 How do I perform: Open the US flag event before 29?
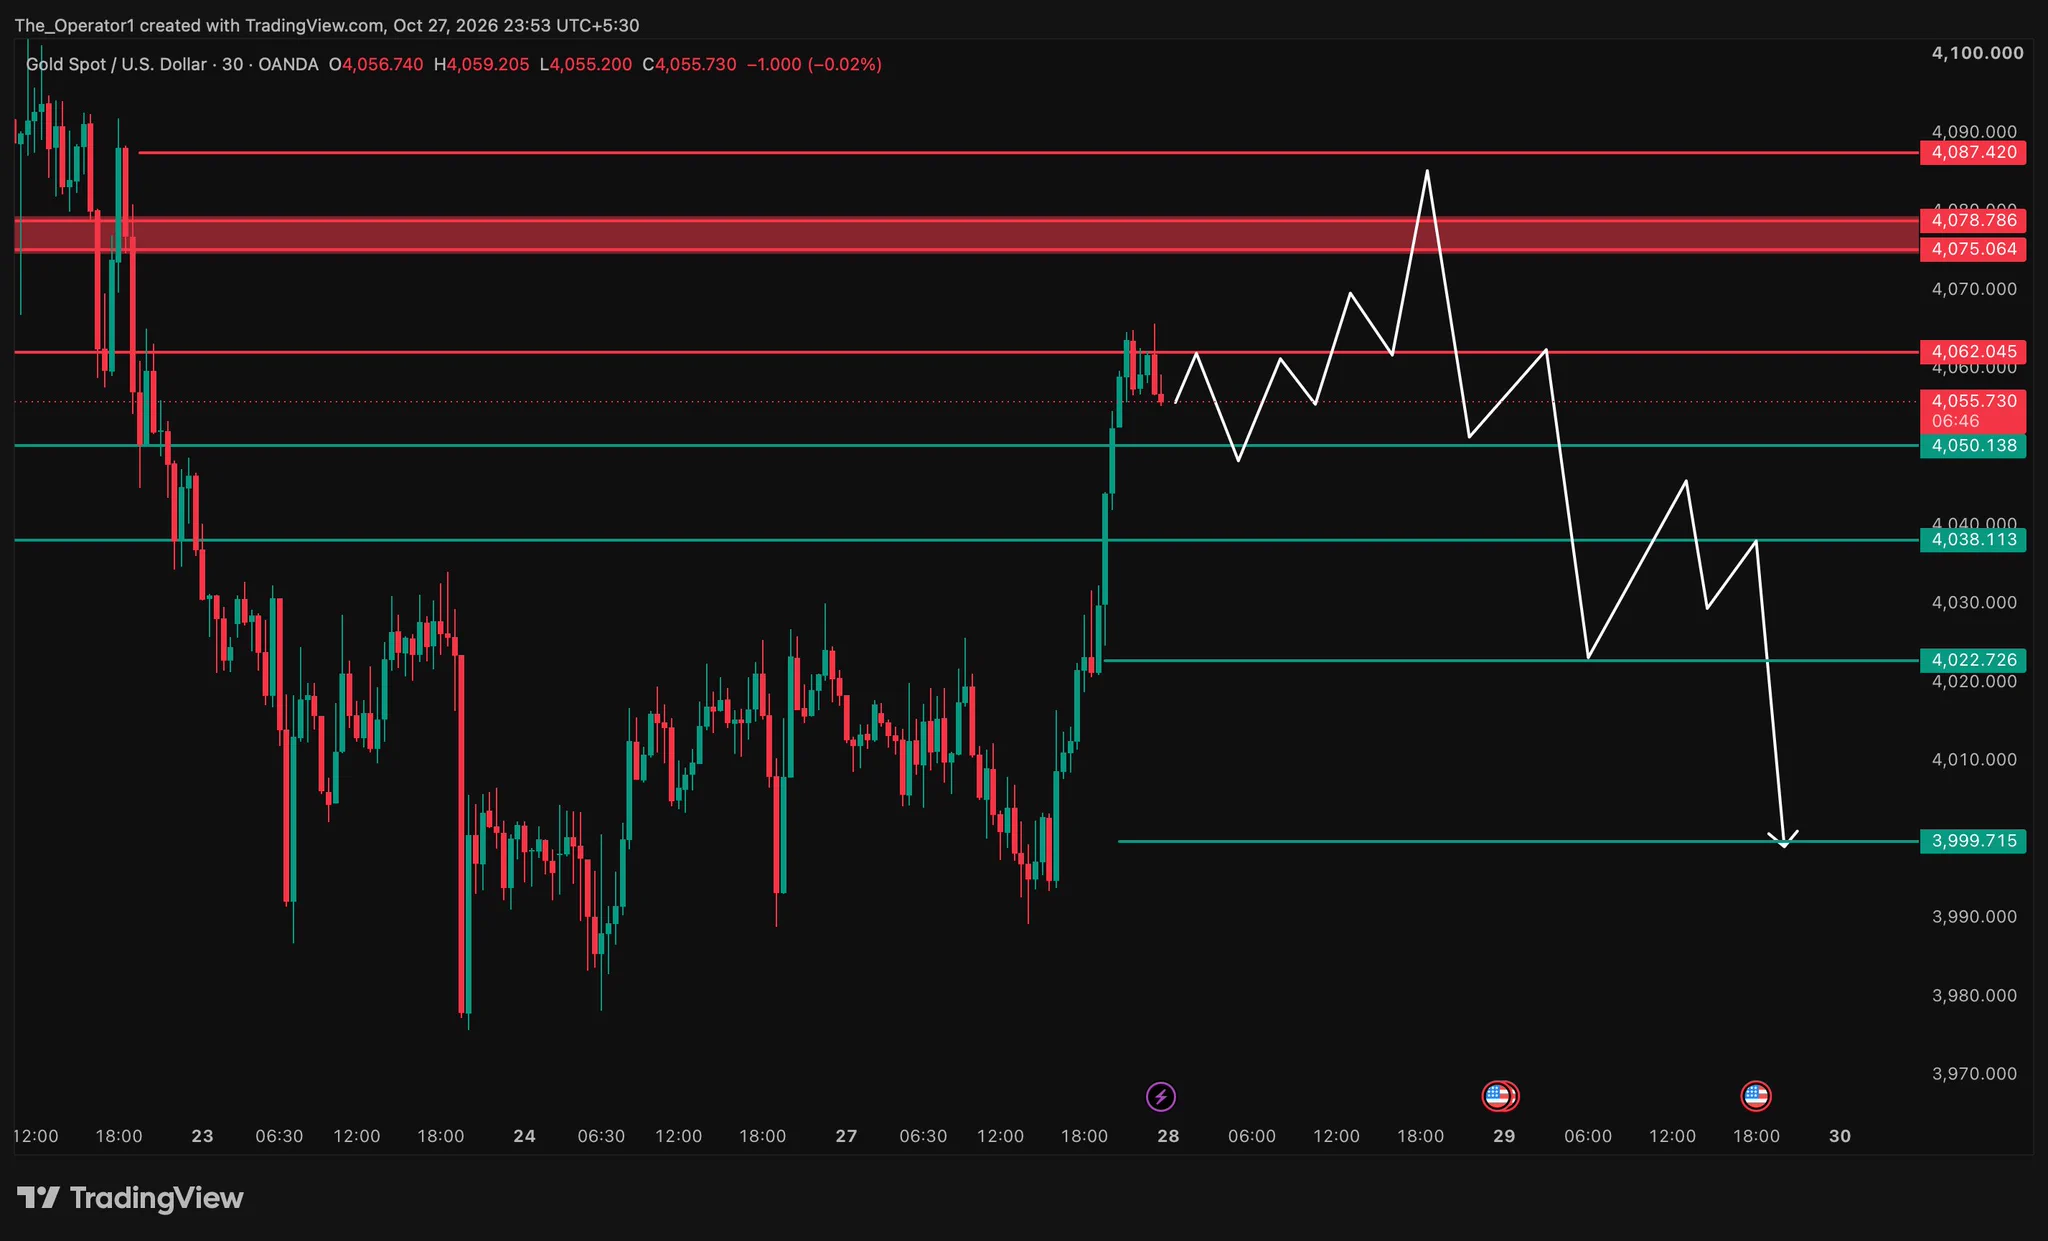click(1497, 1097)
